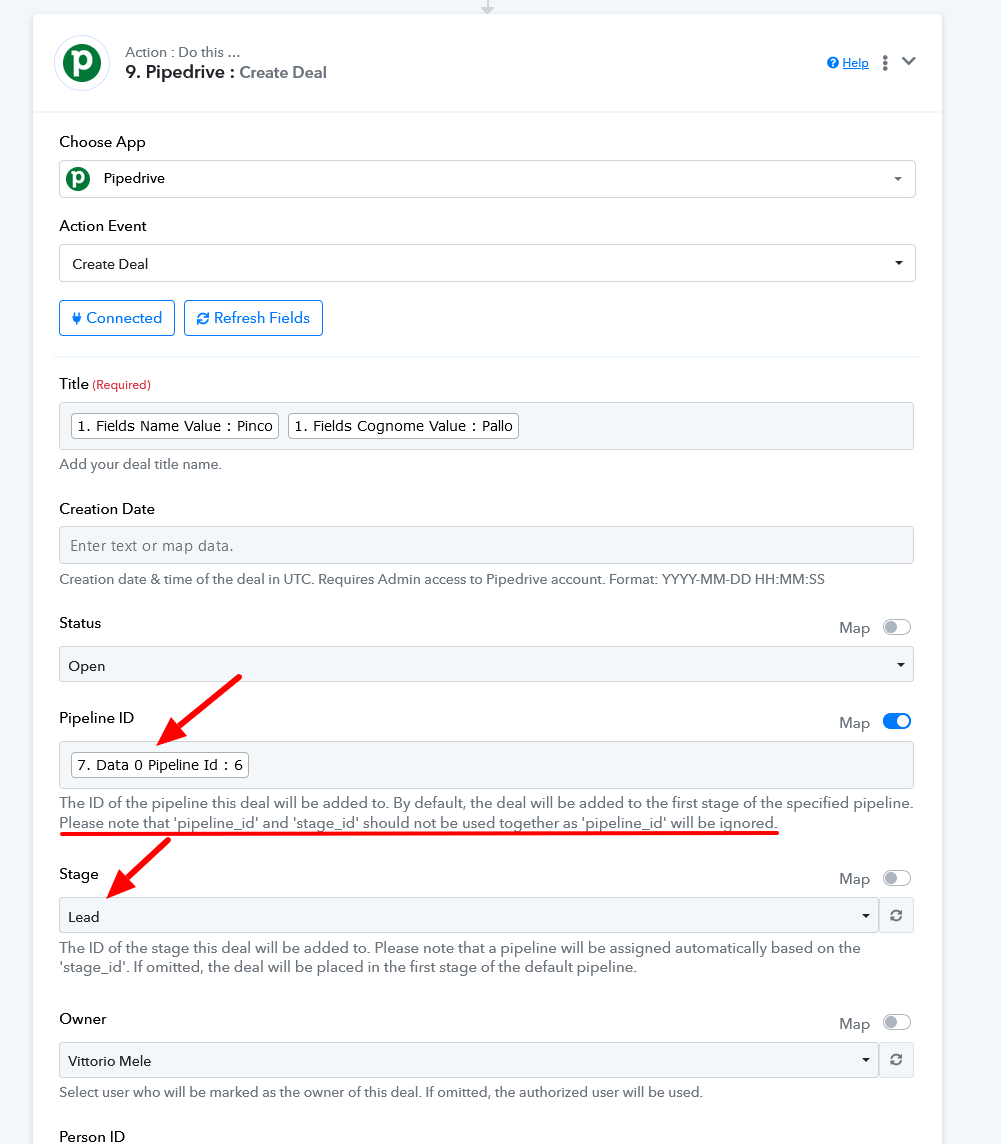Open the Status dropdown showing Open
This screenshot has height=1144, width=1001.
click(486, 665)
